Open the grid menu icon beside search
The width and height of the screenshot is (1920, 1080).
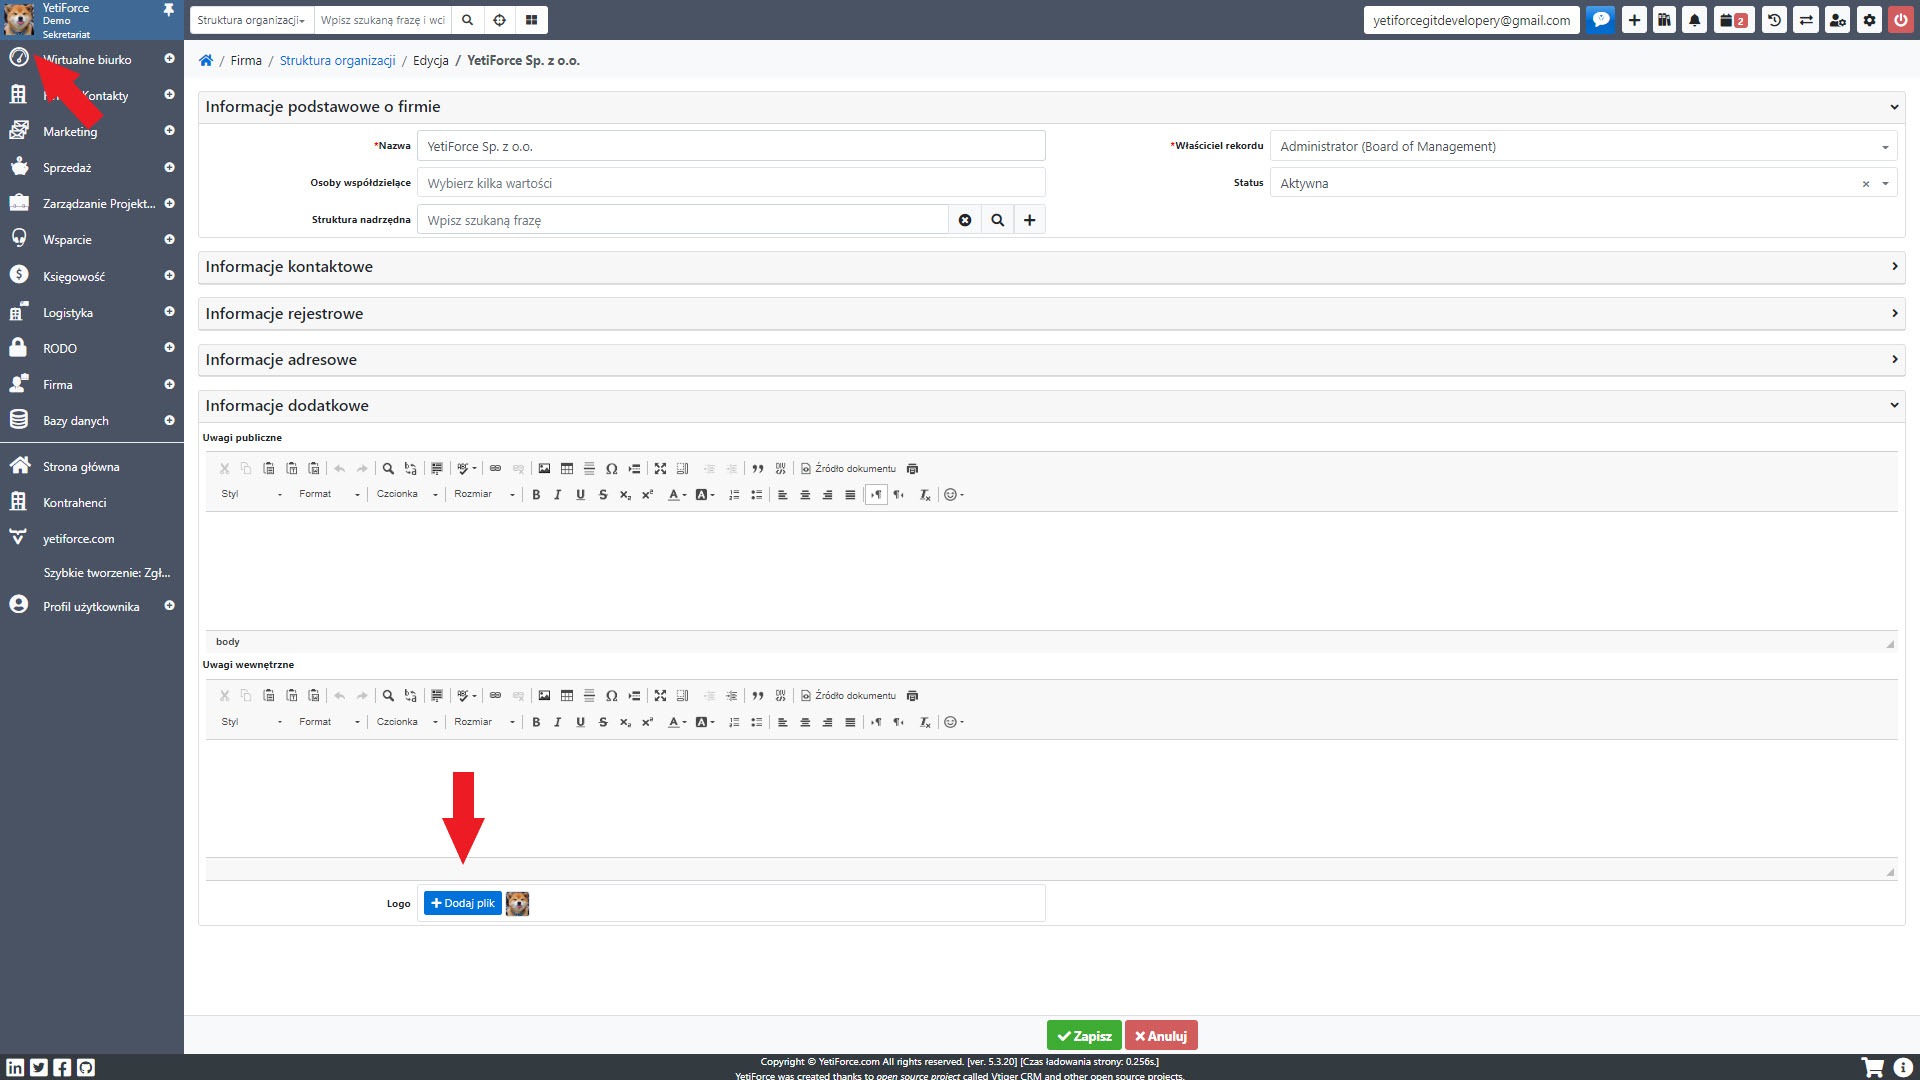531,20
